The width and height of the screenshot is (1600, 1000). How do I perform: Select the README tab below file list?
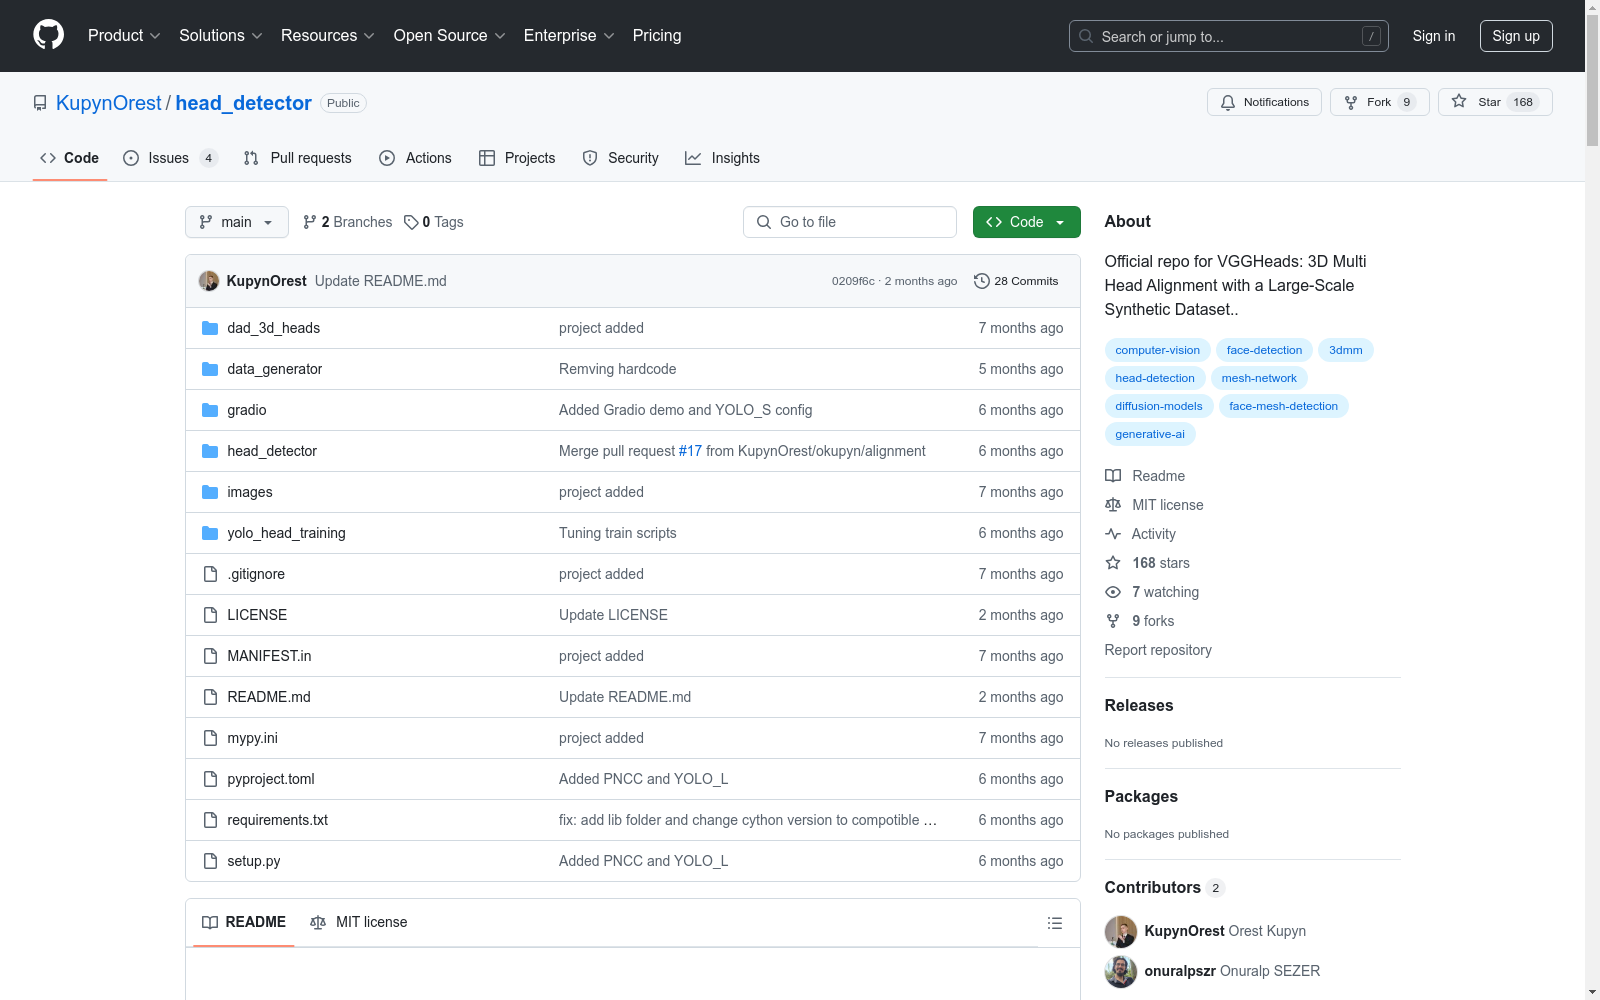pos(244,922)
